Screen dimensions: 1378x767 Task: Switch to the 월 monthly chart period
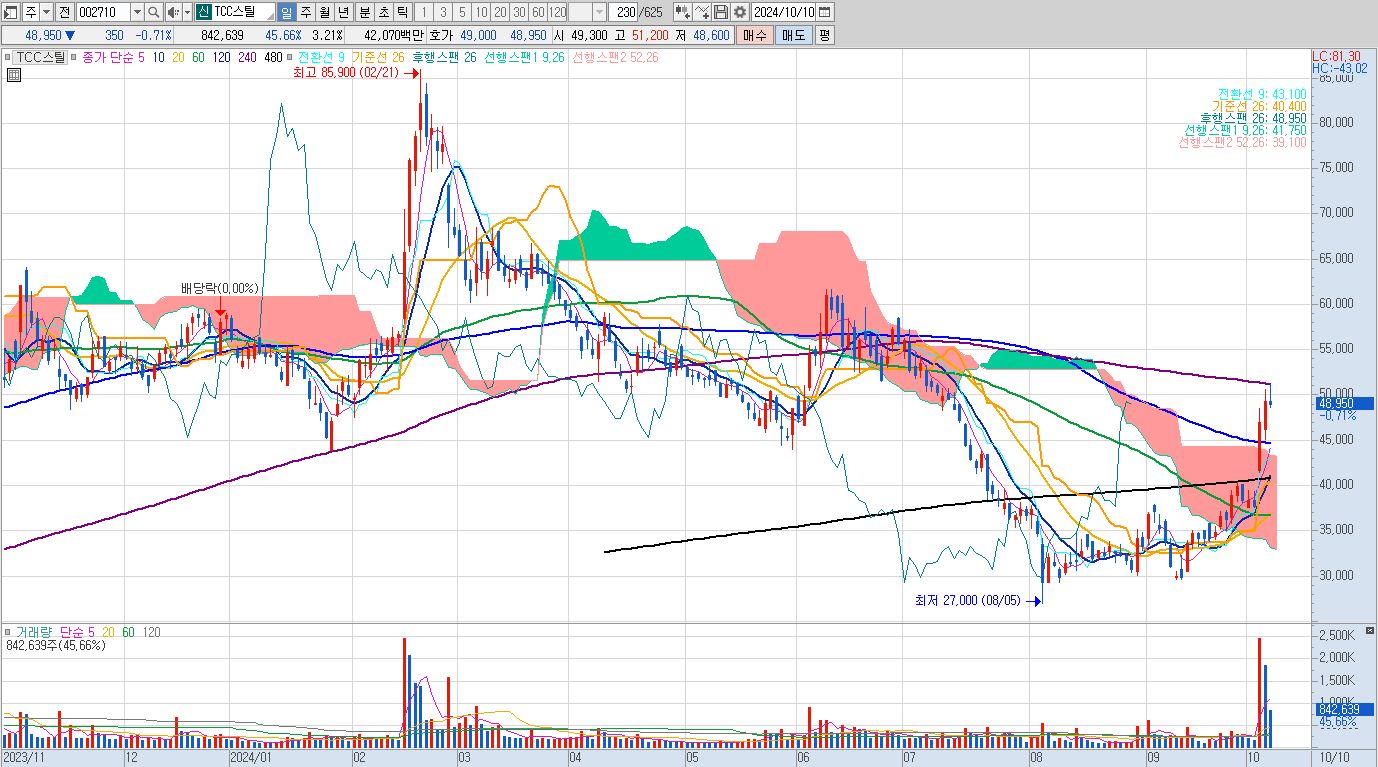[325, 12]
